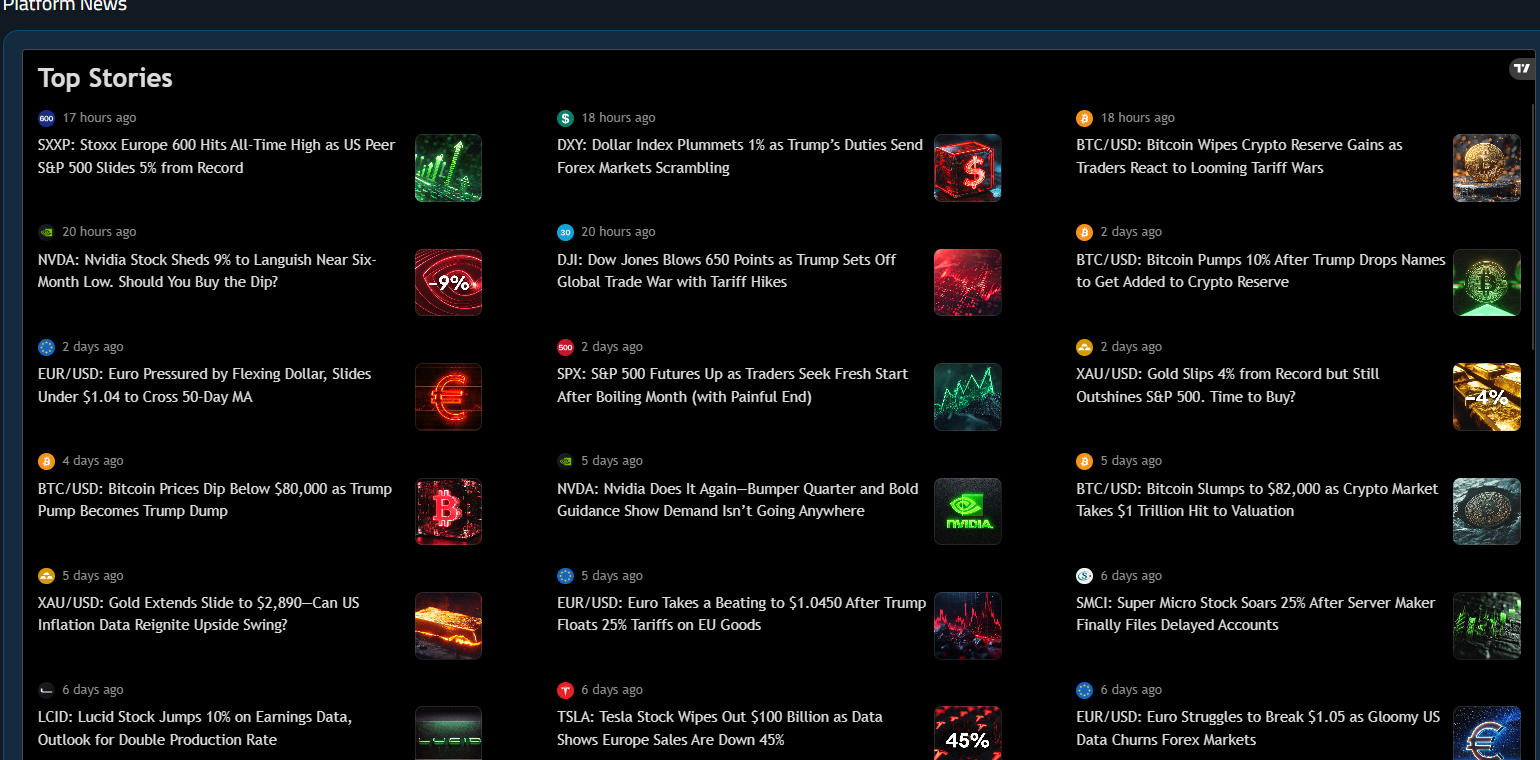Click the Top Stories heading
The height and width of the screenshot is (760, 1540).
[105, 78]
